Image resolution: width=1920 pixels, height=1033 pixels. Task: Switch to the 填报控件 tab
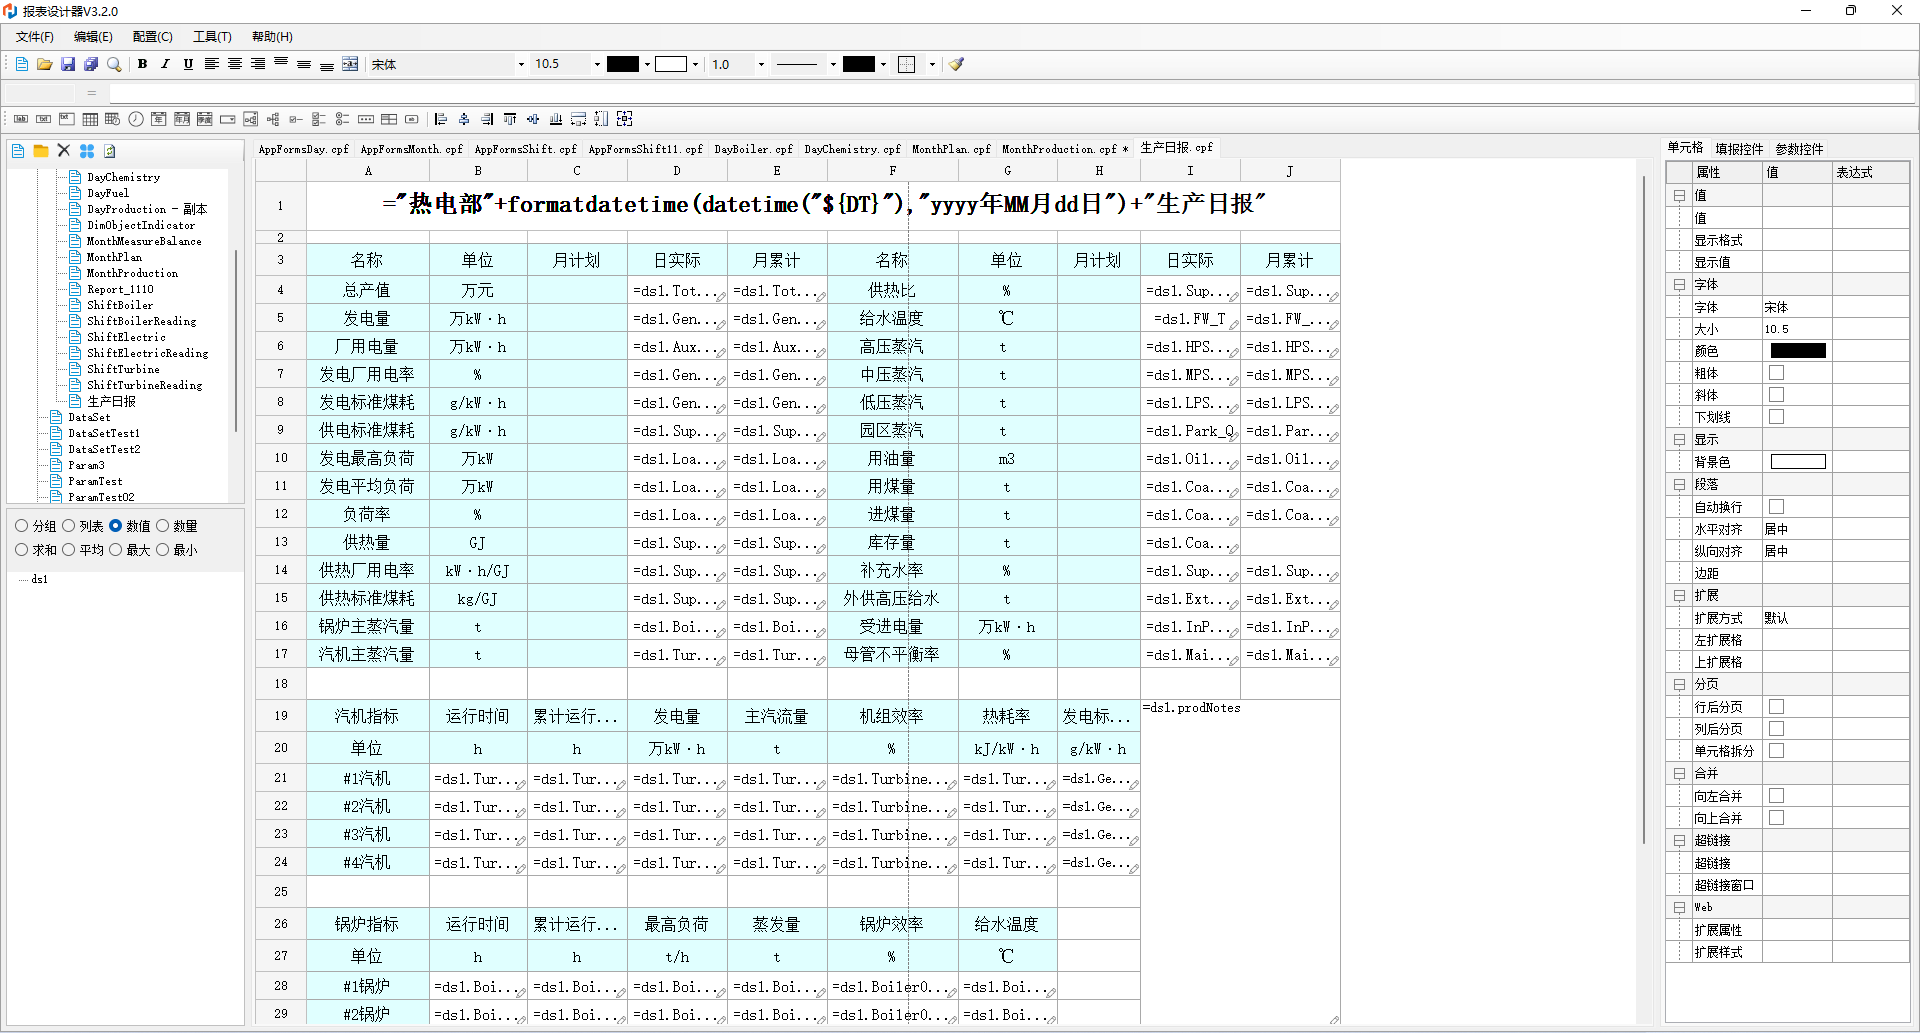pos(1739,149)
